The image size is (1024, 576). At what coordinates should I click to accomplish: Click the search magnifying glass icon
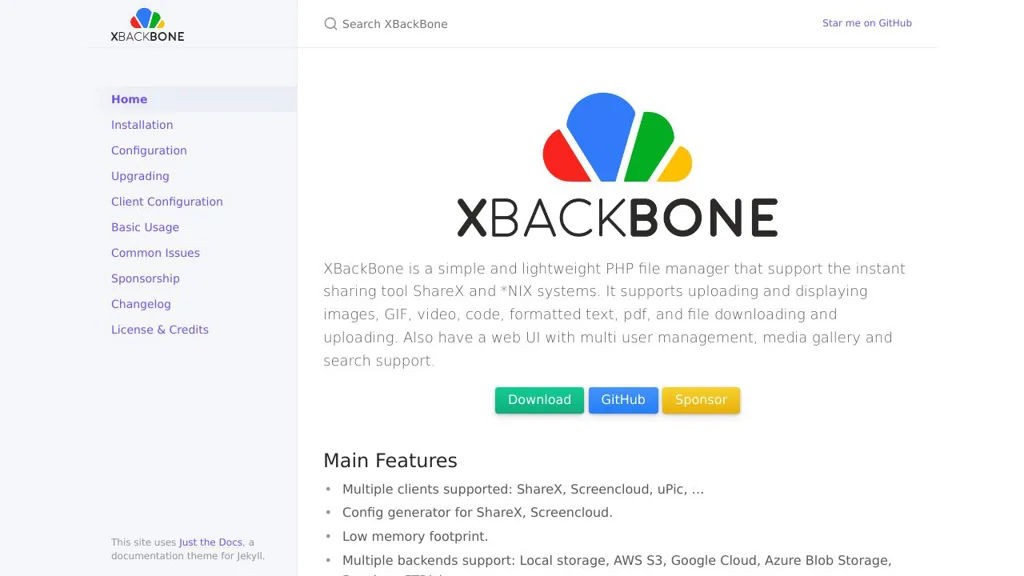[330, 23]
